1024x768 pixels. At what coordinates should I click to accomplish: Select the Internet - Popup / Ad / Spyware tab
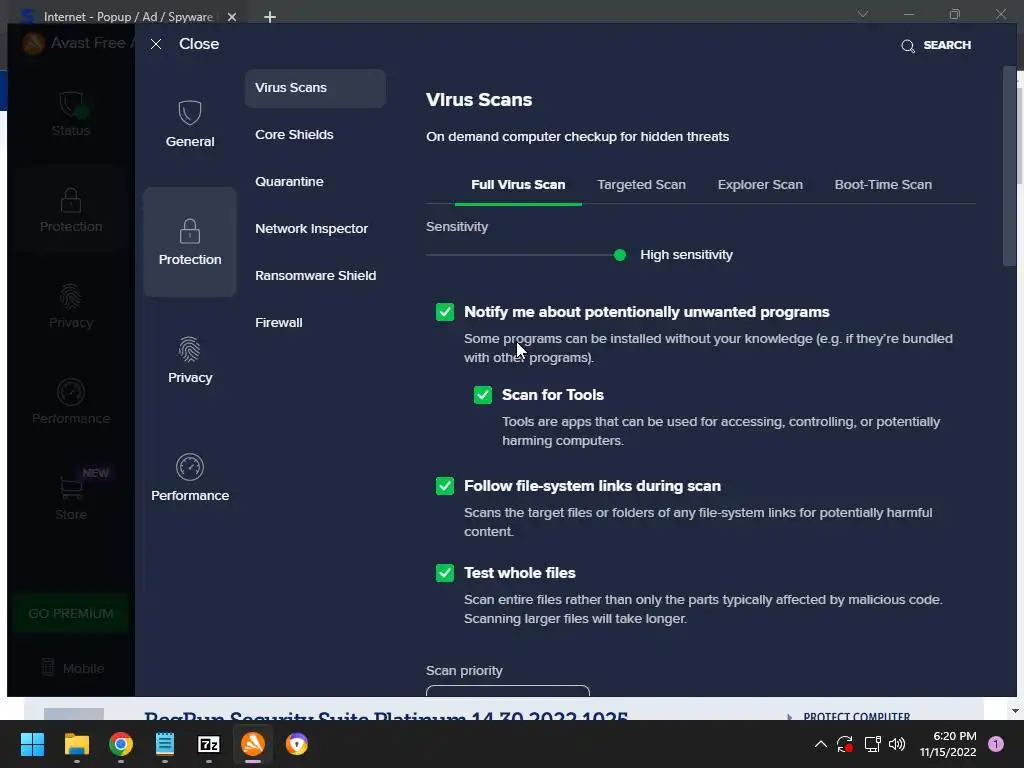pos(128,17)
